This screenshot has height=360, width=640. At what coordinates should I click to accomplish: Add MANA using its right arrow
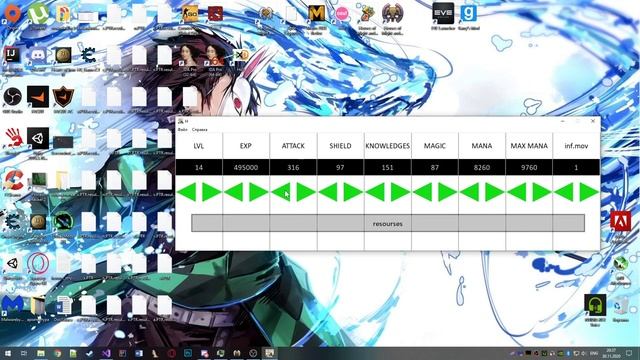[x=495, y=192]
